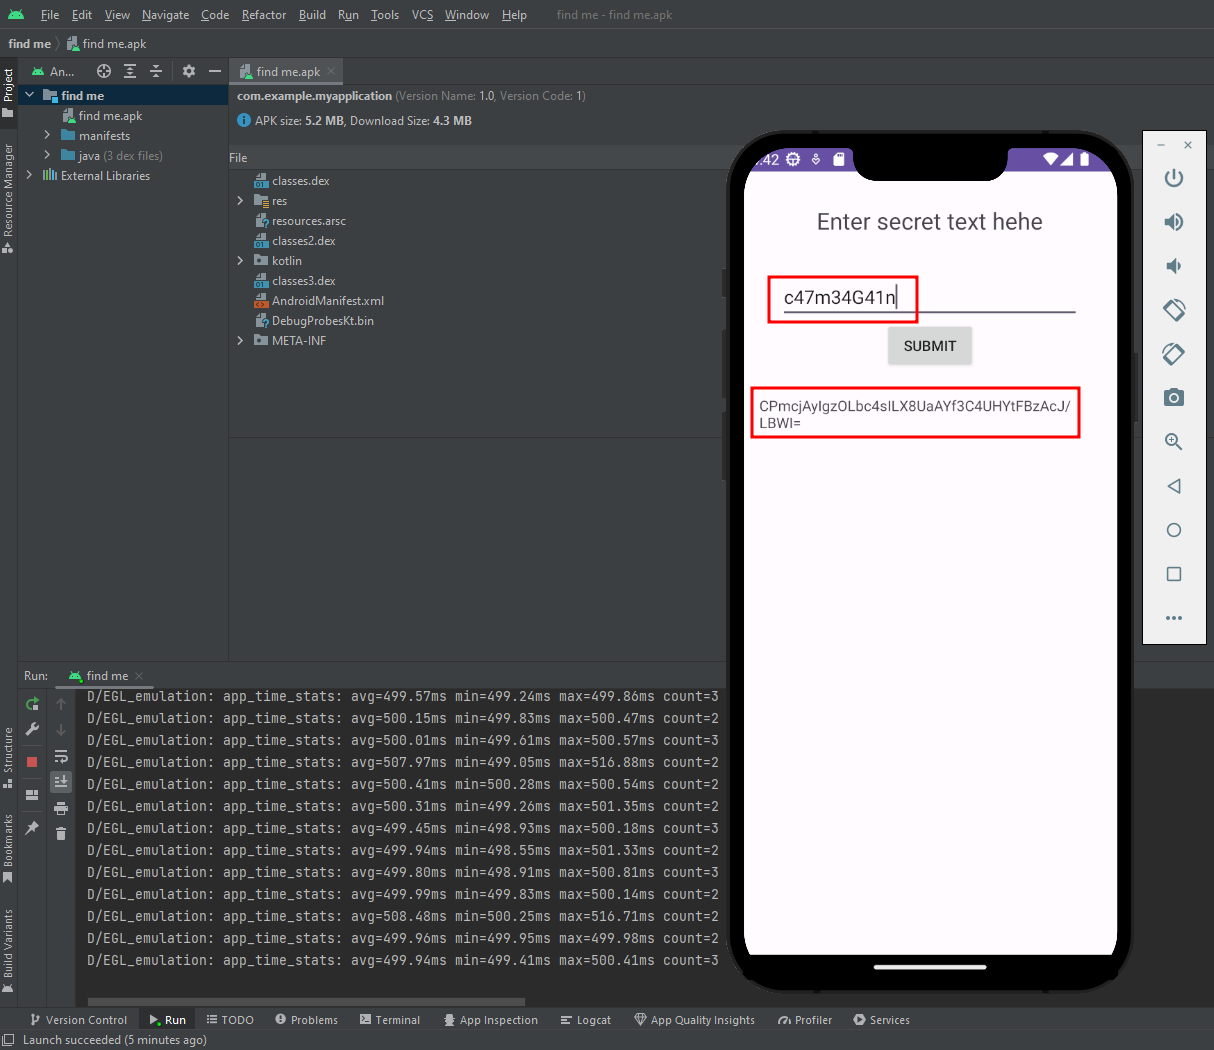Screen dimensions: 1214x1050
Task: Select classes.dex in APK file list
Action: pyautogui.click(x=291, y=181)
